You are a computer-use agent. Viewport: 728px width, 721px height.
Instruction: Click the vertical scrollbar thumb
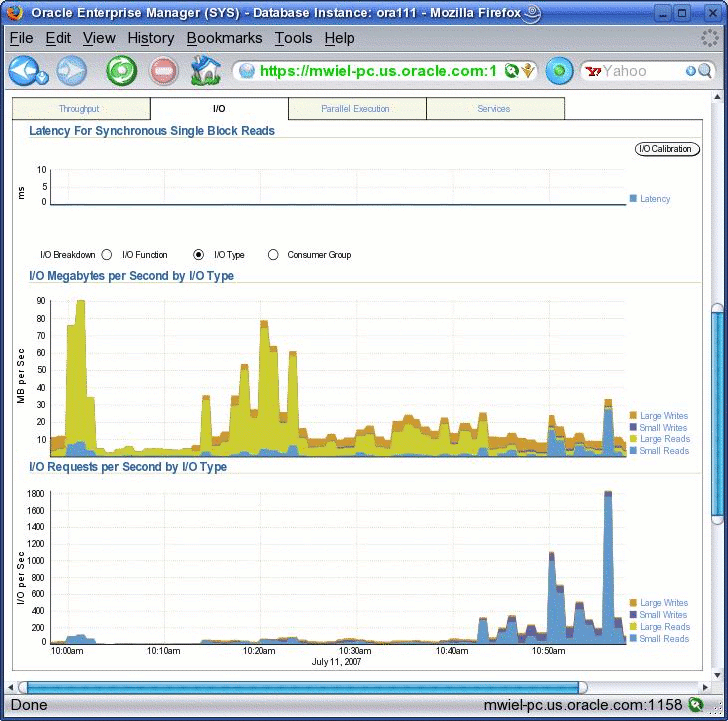[x=717, y=414]
